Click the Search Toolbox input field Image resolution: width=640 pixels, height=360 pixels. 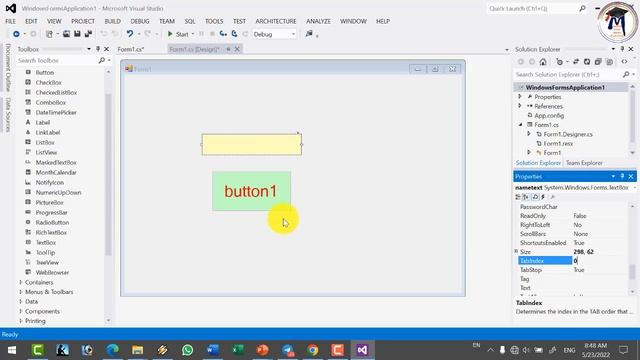[57, 60]
